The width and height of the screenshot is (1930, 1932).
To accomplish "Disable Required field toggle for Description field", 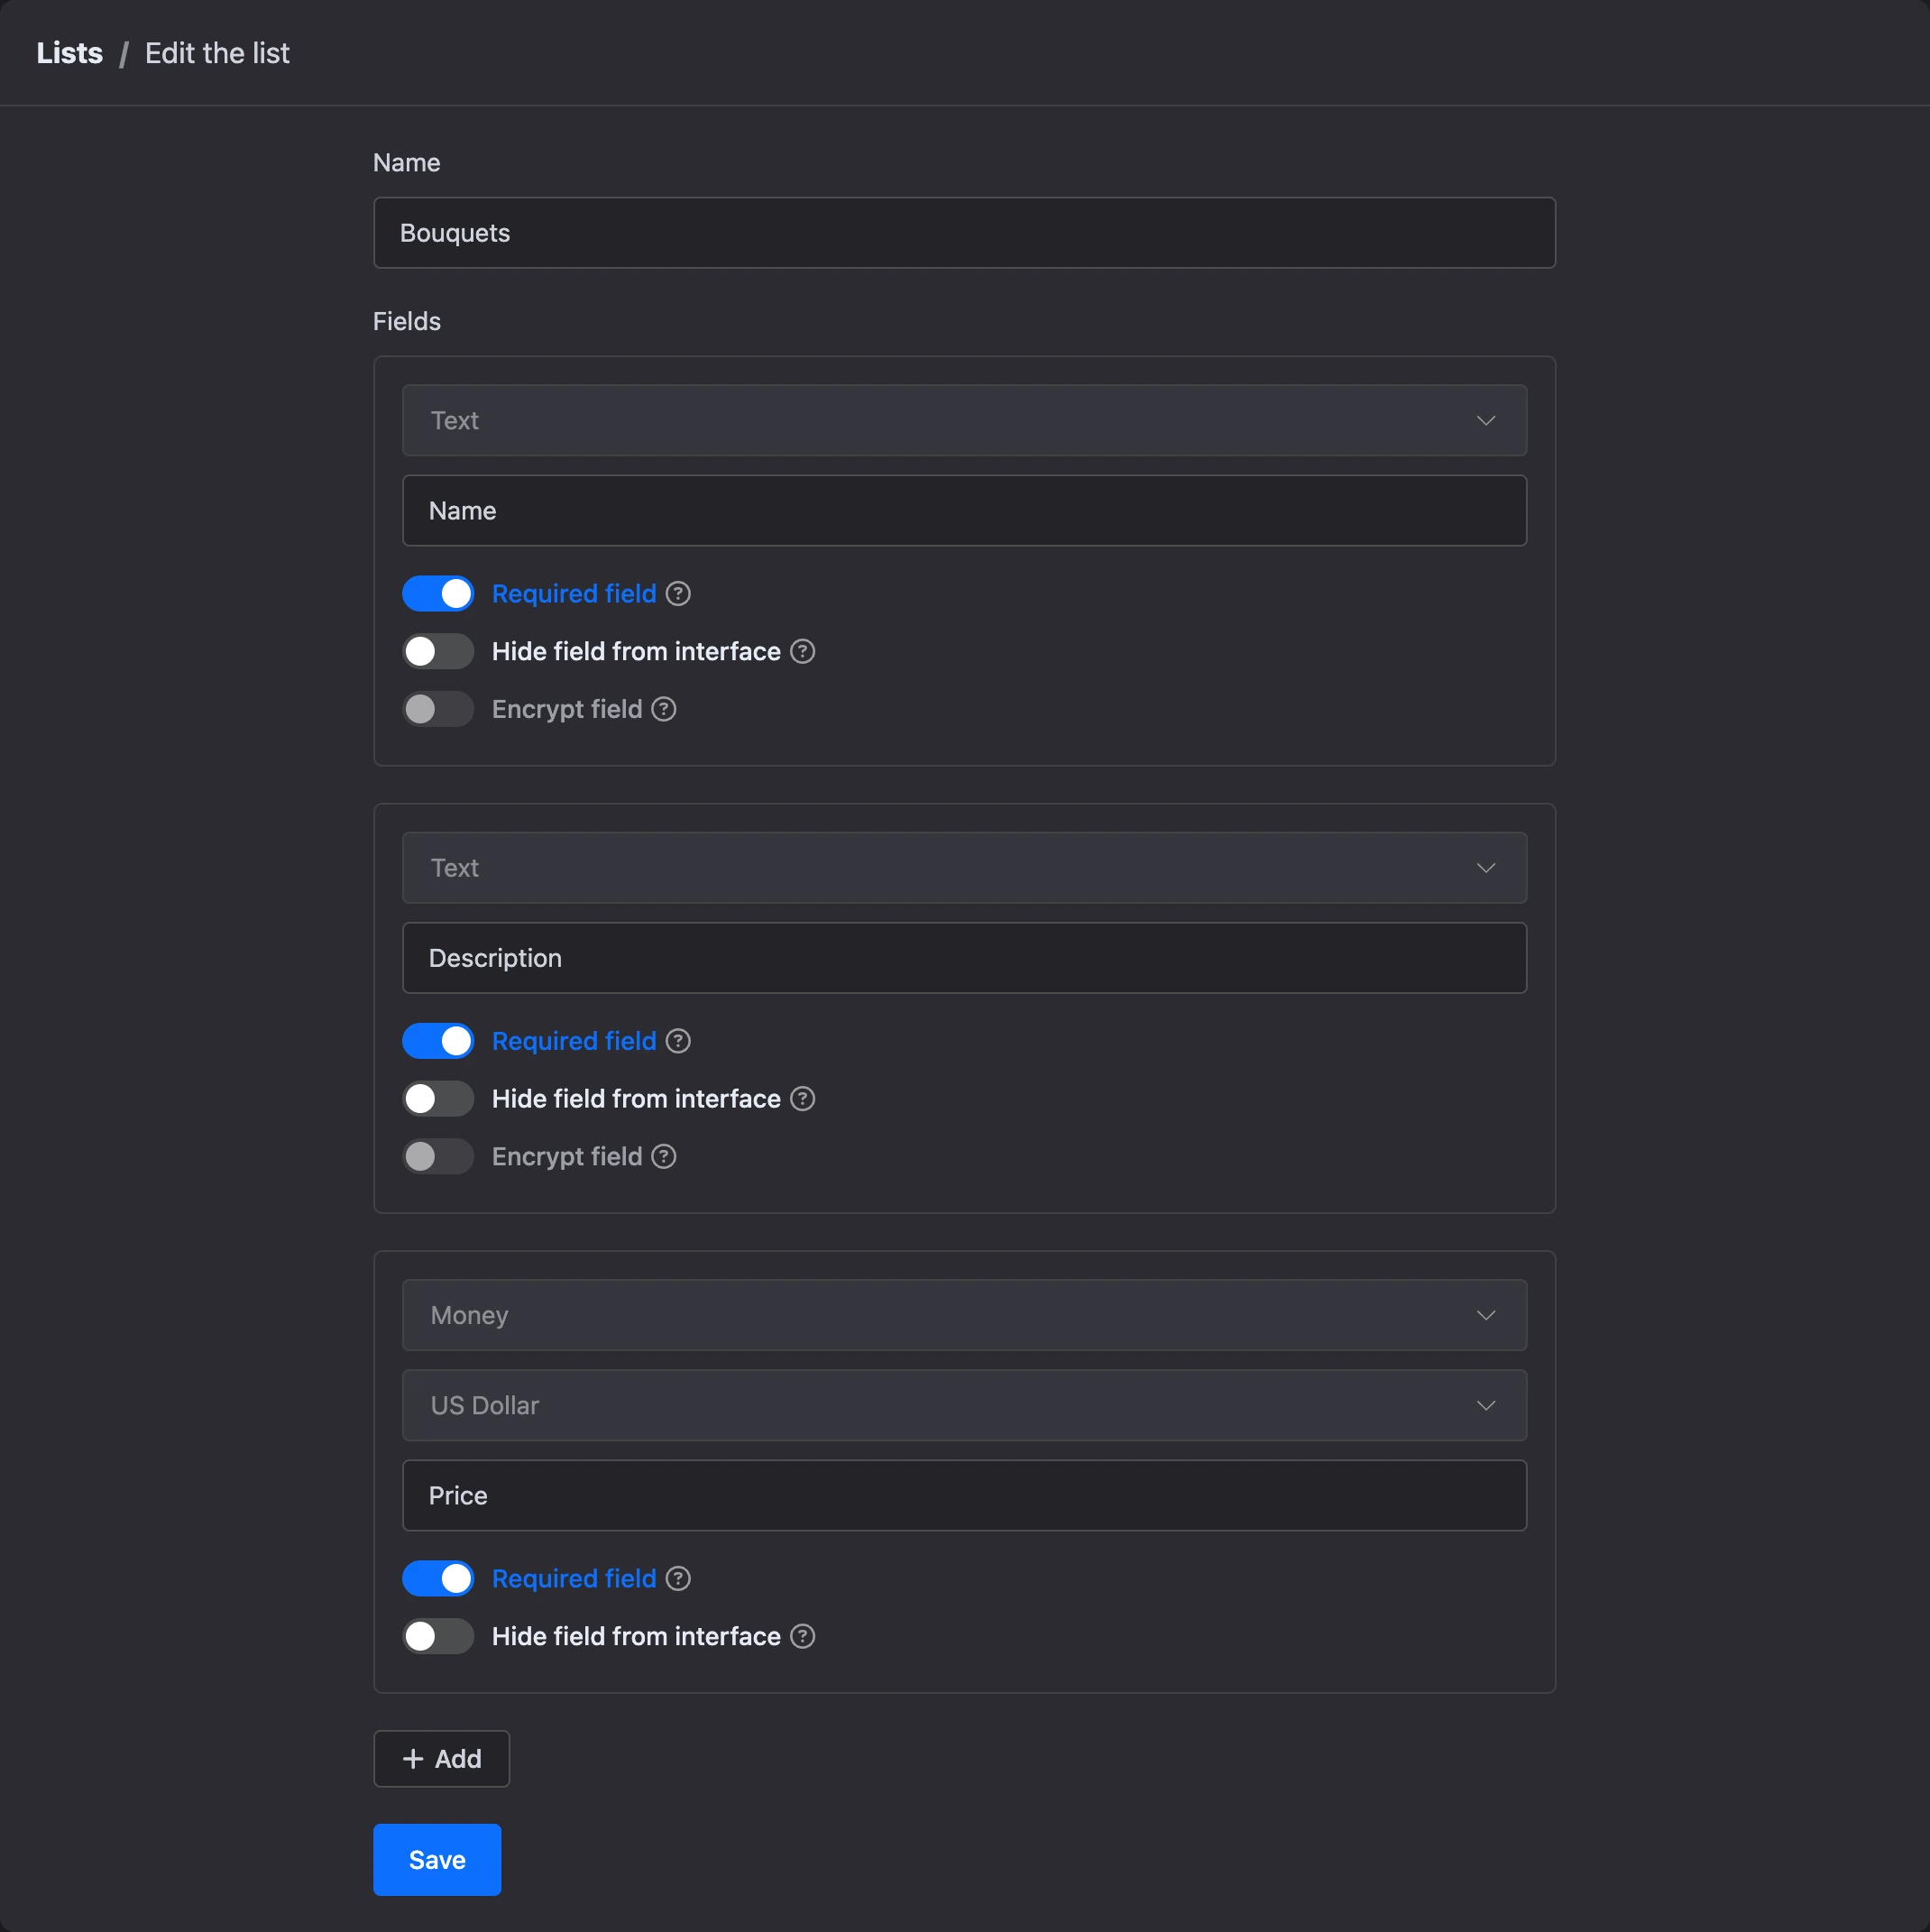I will 438,1041.
